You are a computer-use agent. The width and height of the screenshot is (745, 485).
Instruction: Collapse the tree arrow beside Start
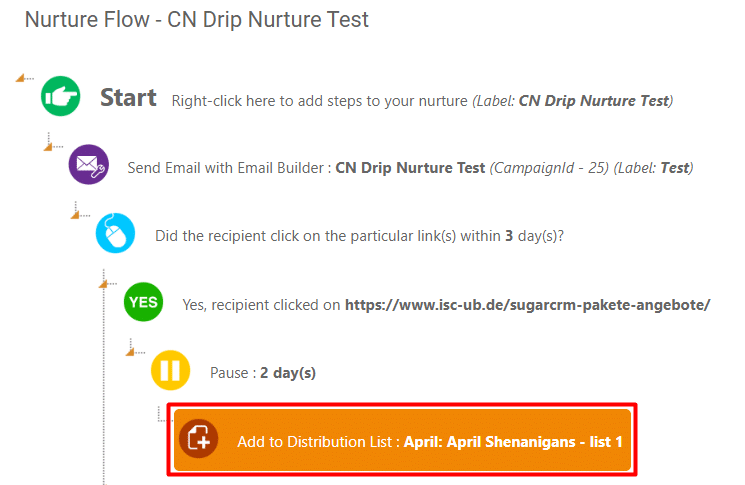[x=20, y=78]
